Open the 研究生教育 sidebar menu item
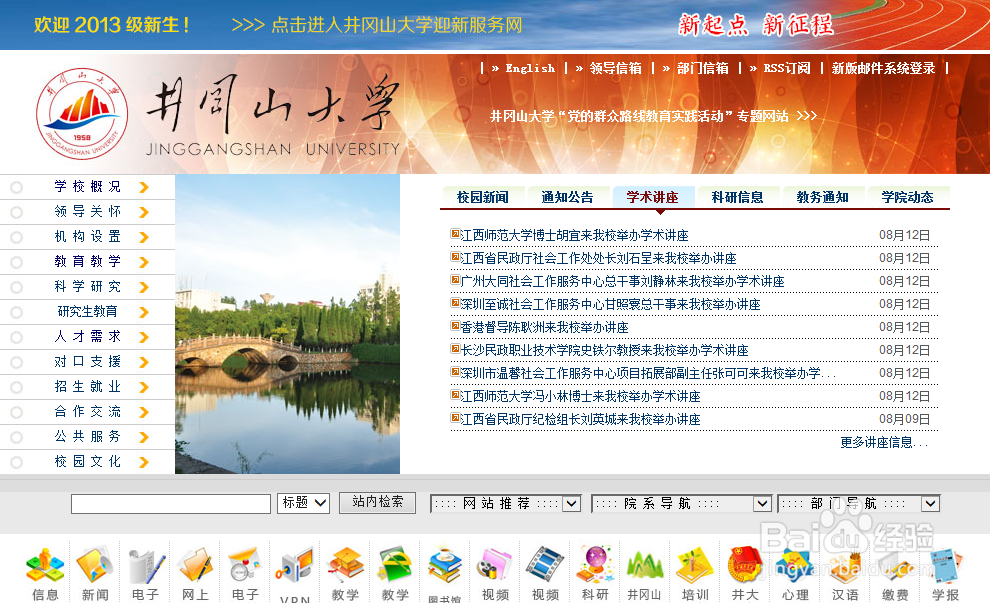 tap(87, 311)
